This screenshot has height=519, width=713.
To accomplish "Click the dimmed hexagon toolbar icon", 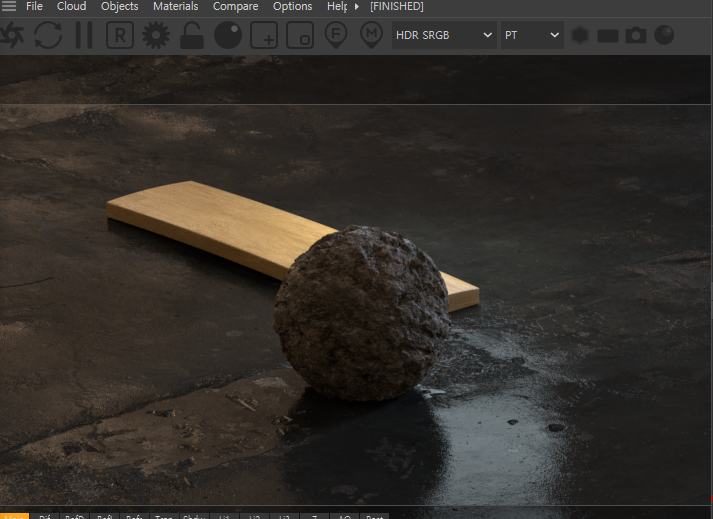I will pyautogui.click(x=580, y=35).
